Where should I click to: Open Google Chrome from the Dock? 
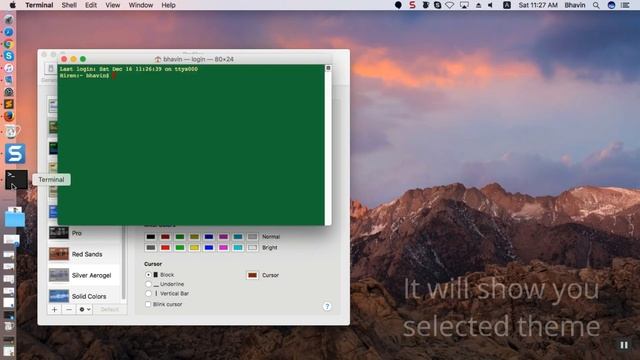[9, 44]
